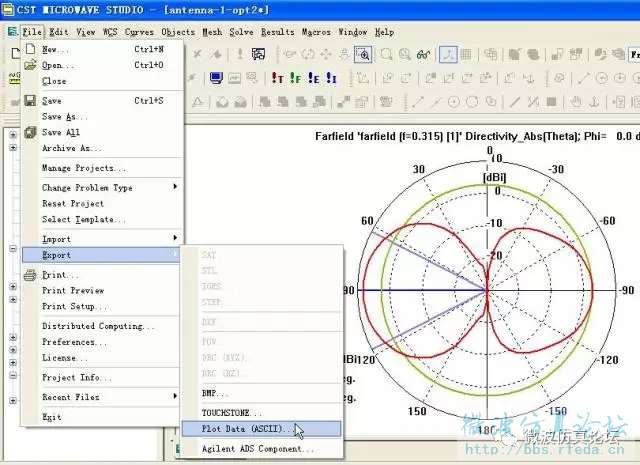Viewport: 640px width, 465px height.
Task: Open Manage Projects... dialog
Action: (x=102, y=168)
